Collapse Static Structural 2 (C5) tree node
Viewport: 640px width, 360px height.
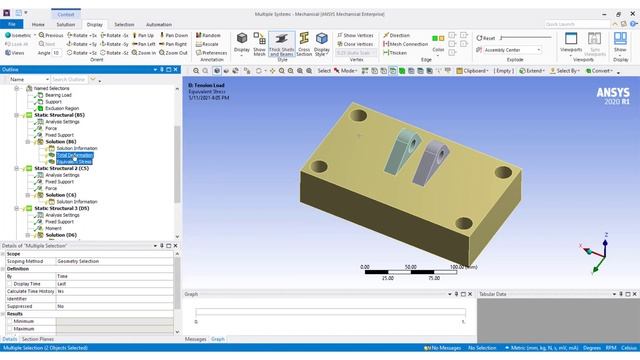pyautogui.click(x=17, y=168)
